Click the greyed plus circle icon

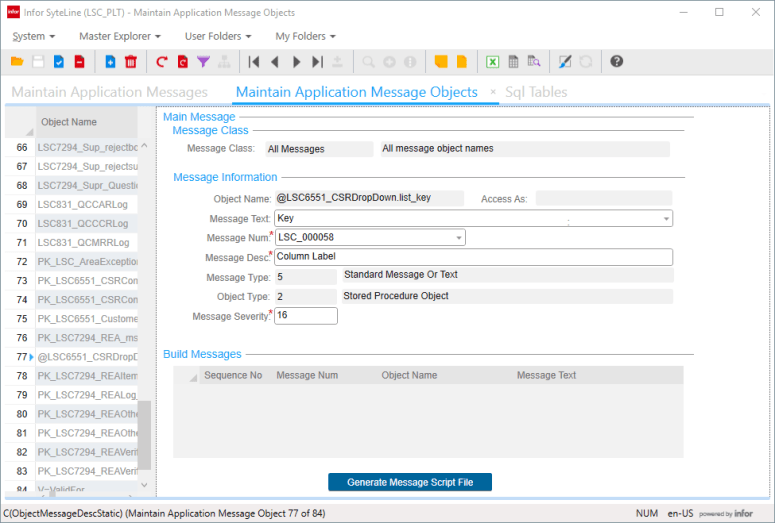[x=389, y=62]
